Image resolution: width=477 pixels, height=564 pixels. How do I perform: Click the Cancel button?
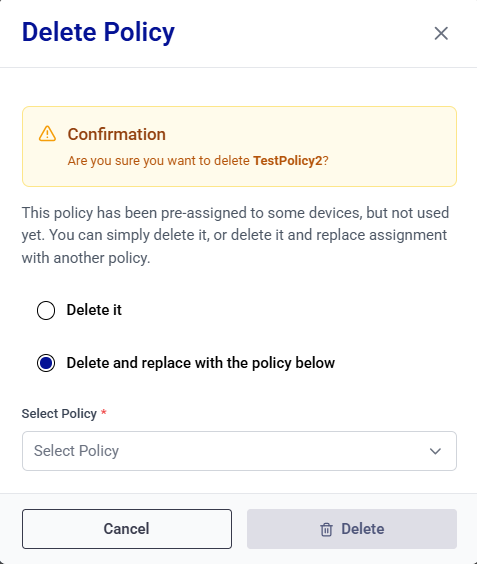point(127,529)
